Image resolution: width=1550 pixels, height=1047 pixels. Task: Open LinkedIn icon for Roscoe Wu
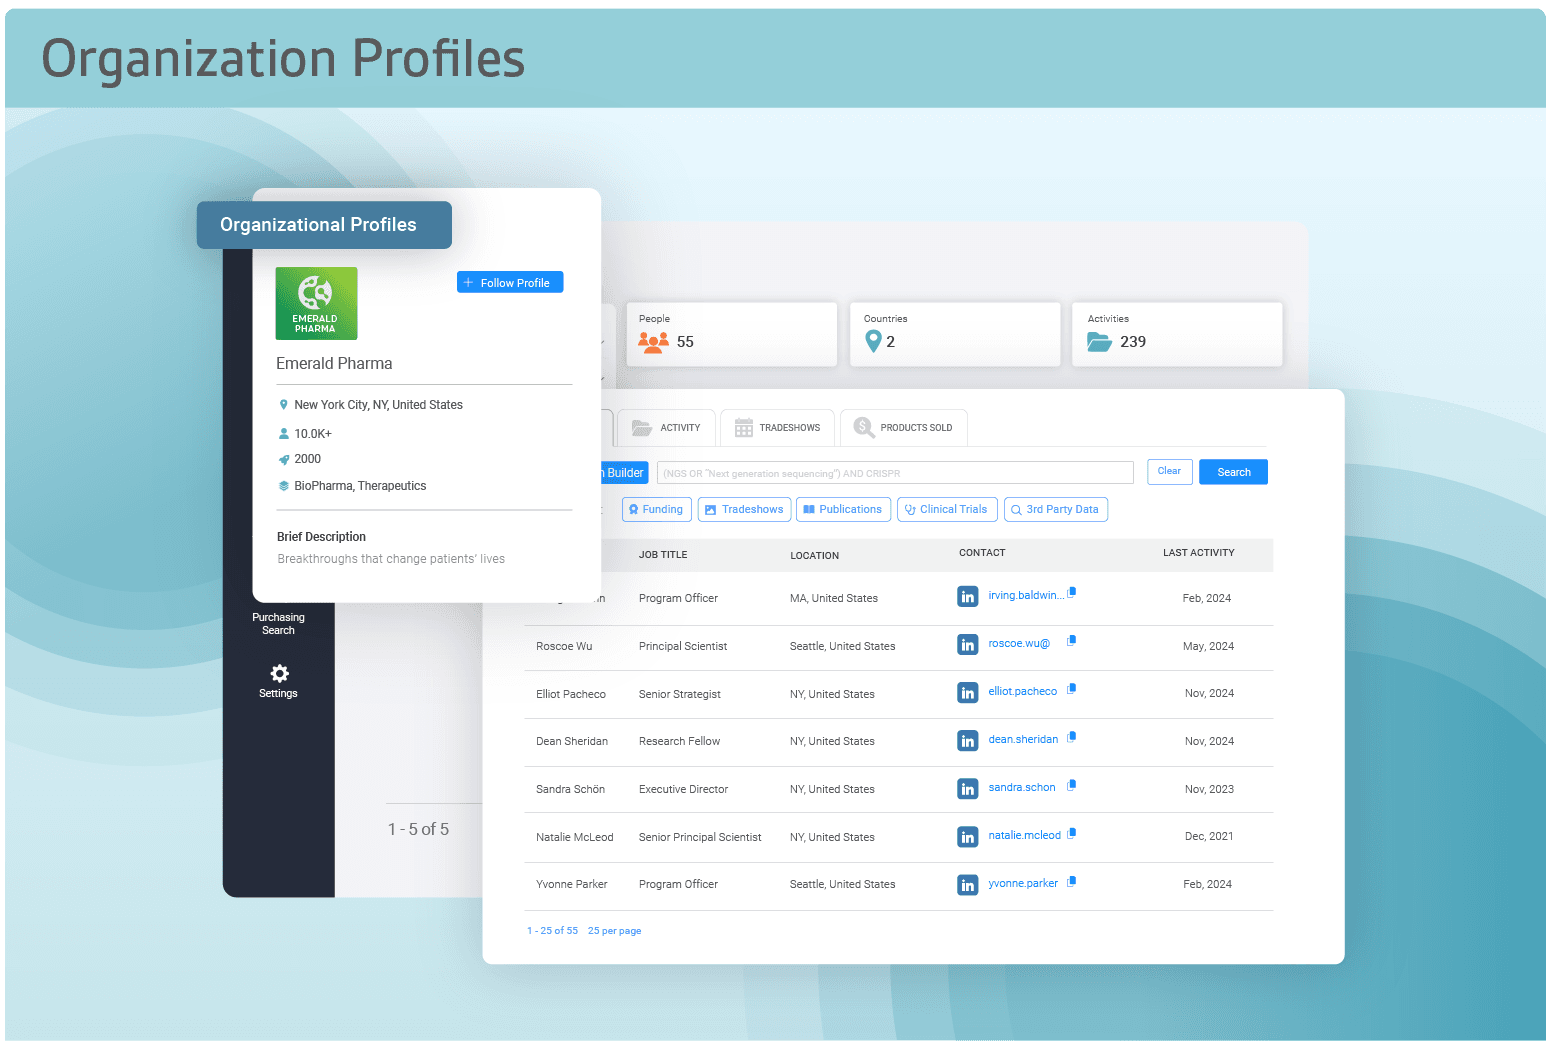[968, 645]
